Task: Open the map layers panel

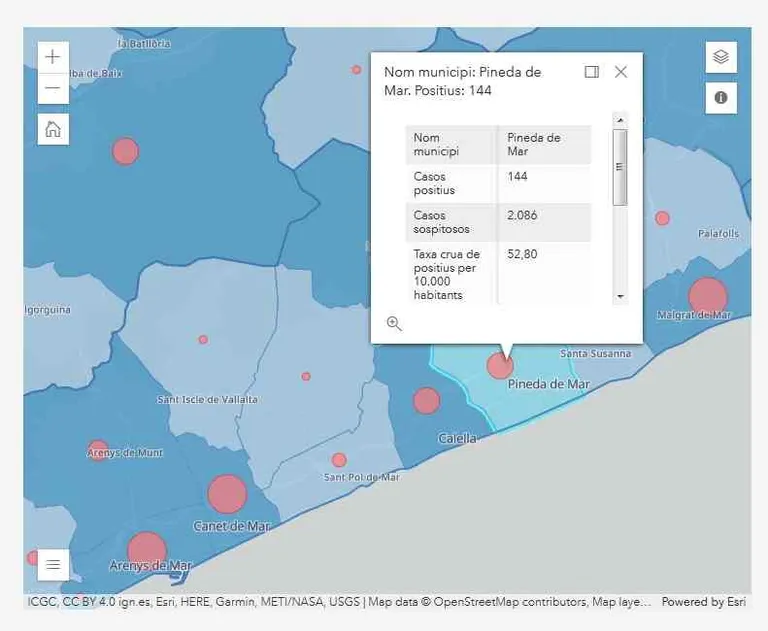Action: 721,57
